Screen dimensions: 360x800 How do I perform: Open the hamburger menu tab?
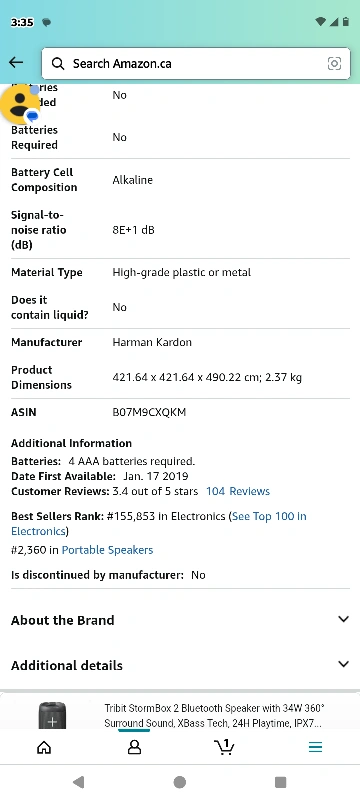316,747
